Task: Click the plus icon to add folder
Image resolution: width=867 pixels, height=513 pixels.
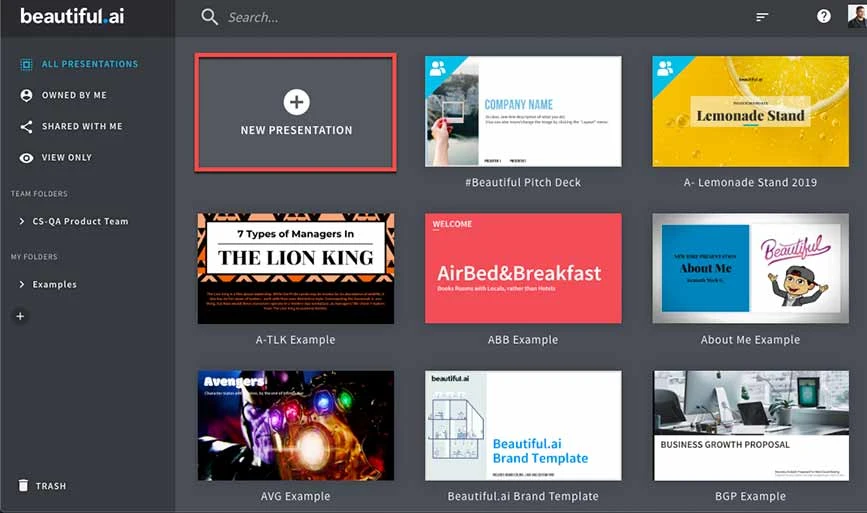Action: tap(20, 316)
